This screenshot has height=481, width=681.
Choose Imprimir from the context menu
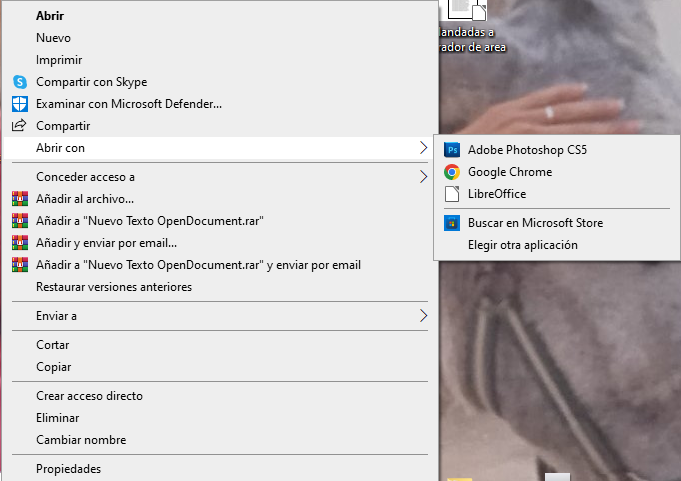coord(221,60)
